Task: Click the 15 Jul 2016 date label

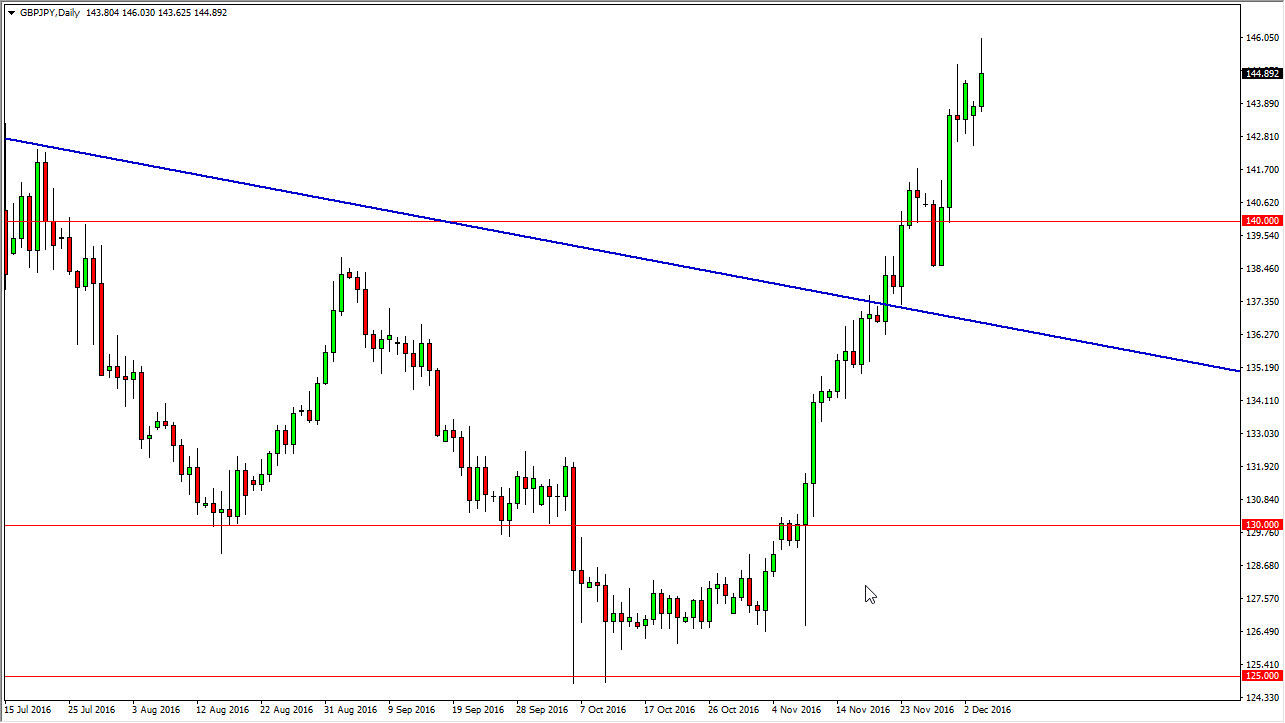Action: pyautogui.click(x=28, y=710)
